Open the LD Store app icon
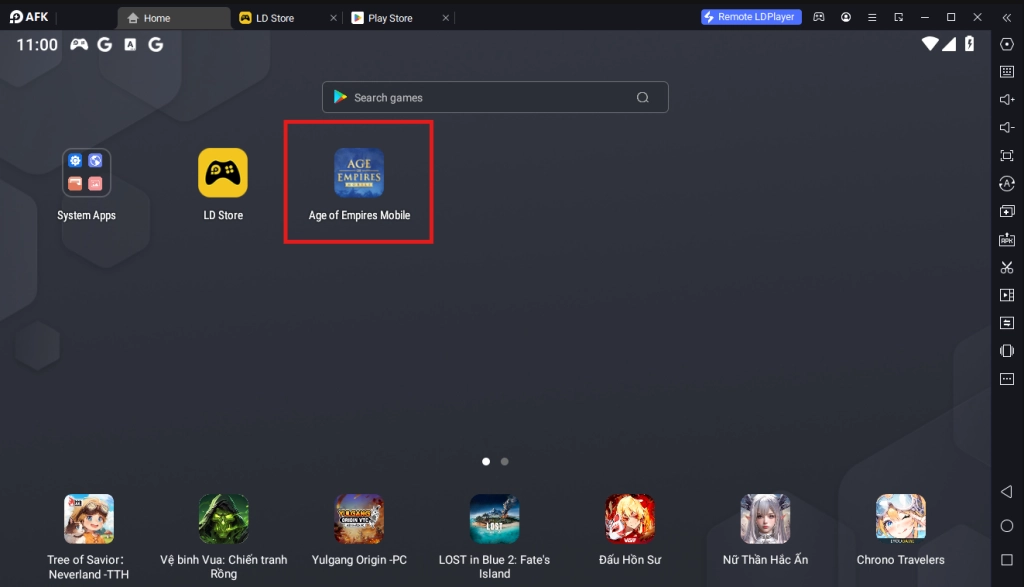 (223, 173)
